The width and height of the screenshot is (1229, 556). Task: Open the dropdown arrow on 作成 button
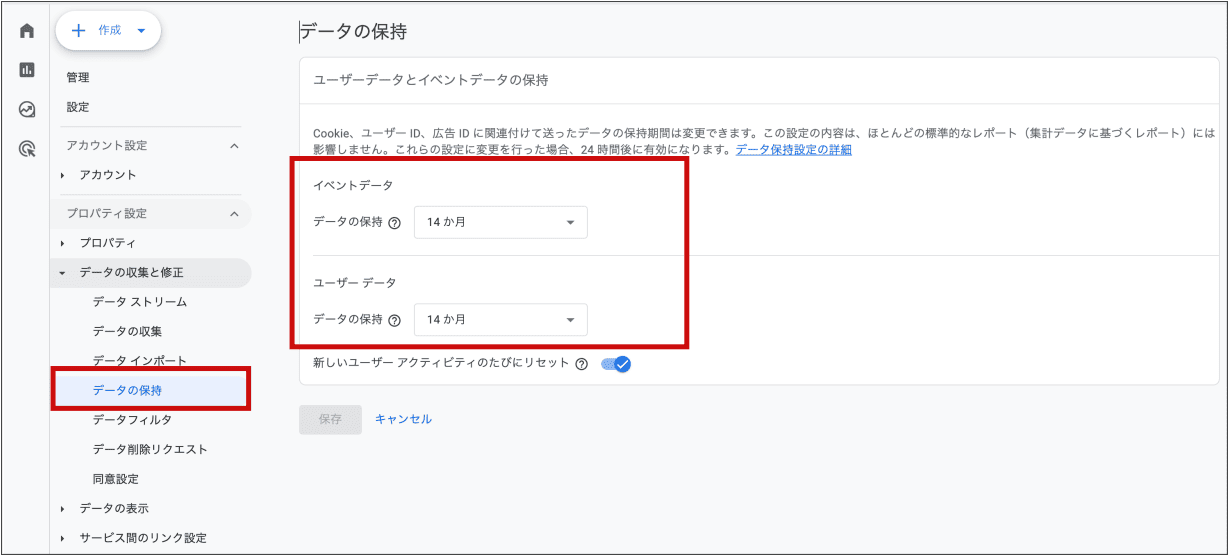141,31
